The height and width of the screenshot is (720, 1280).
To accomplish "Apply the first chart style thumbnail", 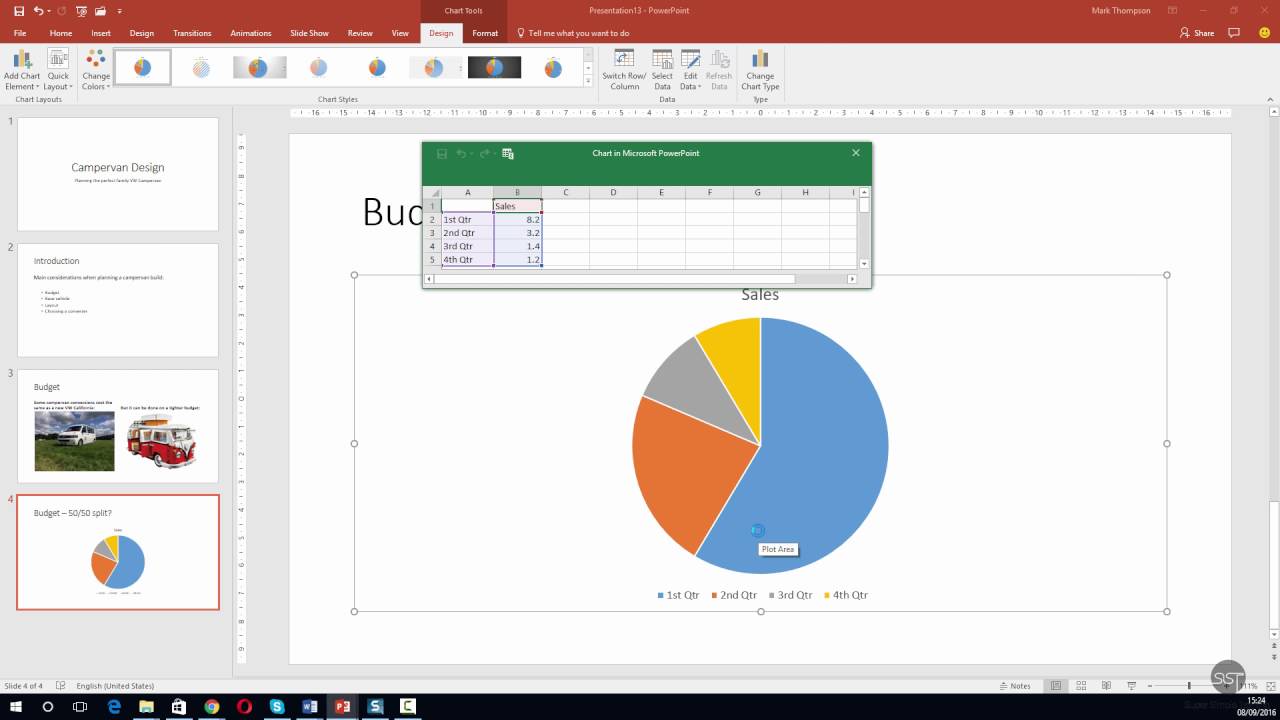I will (143, 68).
